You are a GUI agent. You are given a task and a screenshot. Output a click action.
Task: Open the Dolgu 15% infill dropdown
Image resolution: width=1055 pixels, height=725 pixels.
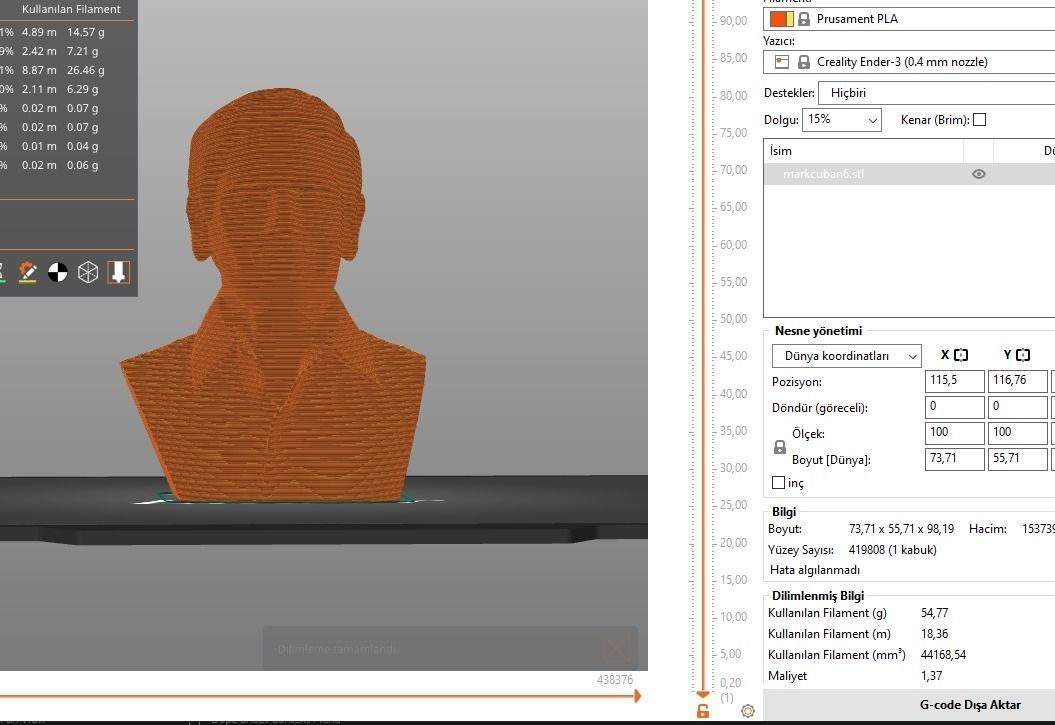[x=842, y=120]
